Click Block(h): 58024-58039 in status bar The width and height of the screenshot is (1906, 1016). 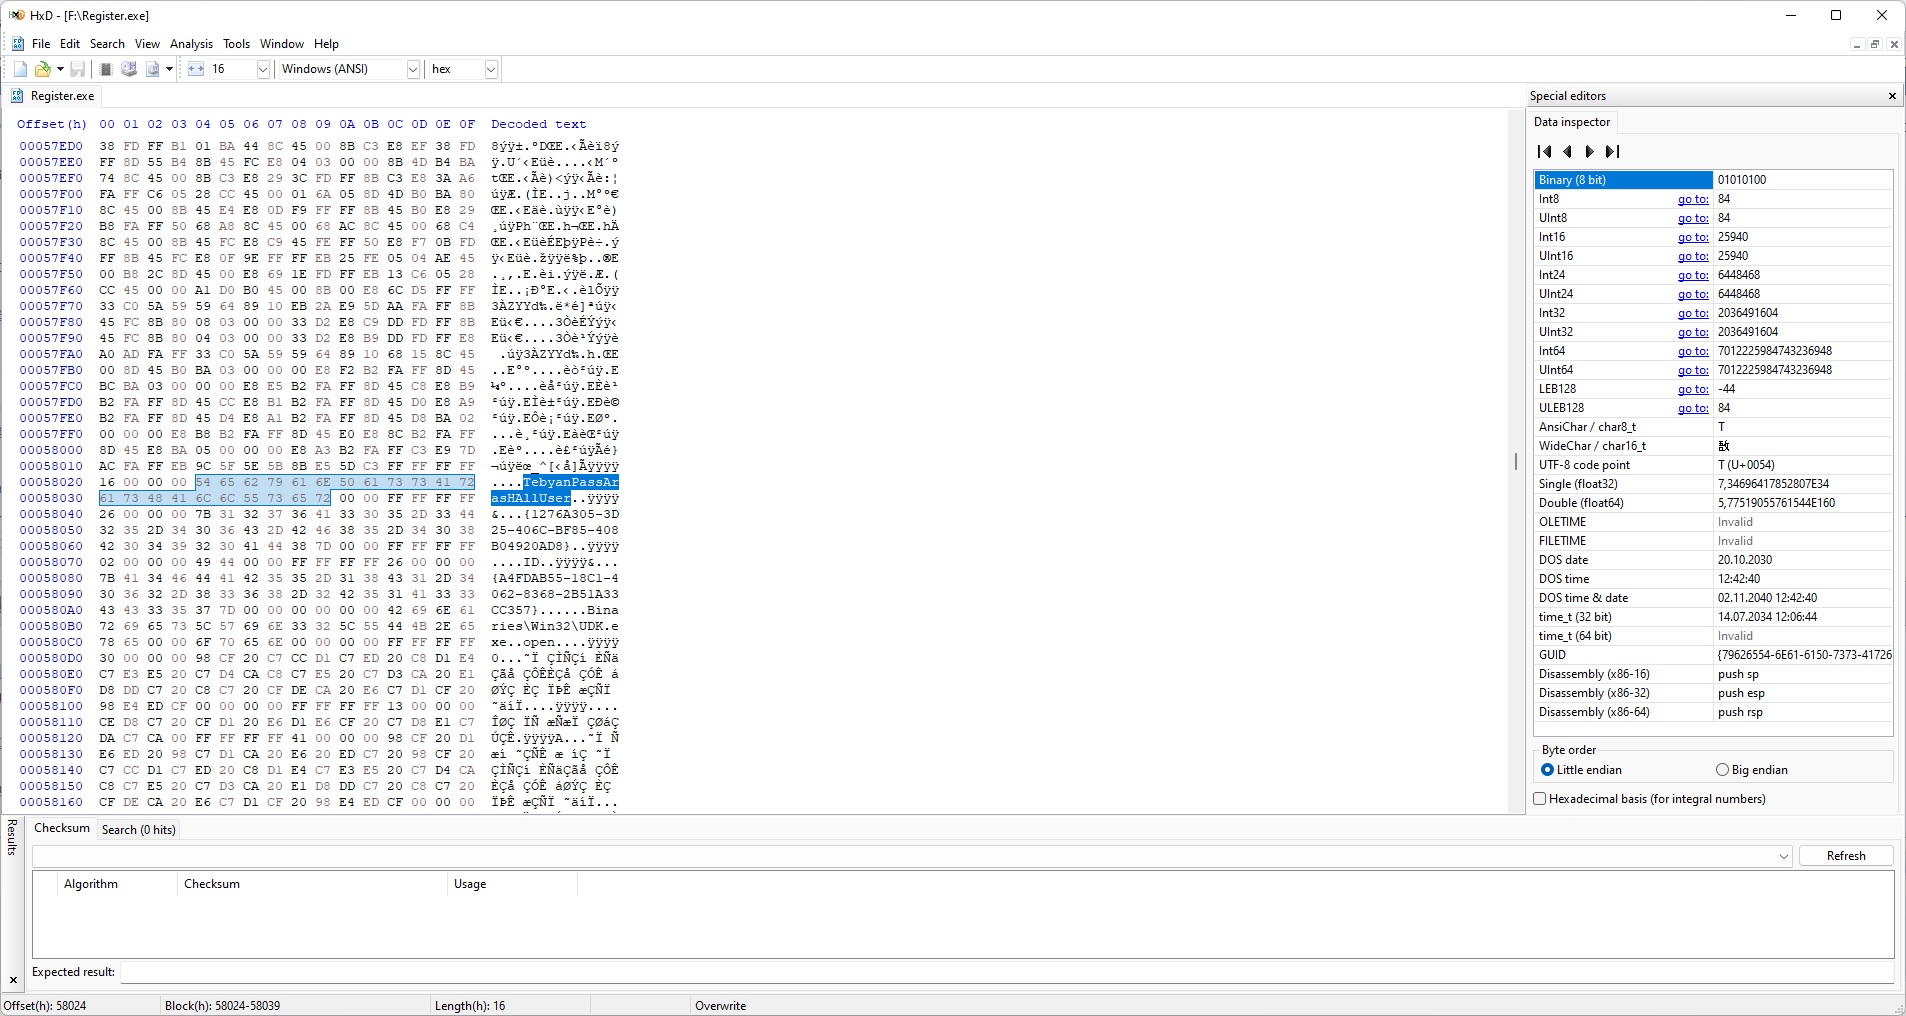[x=222, y=1006]
